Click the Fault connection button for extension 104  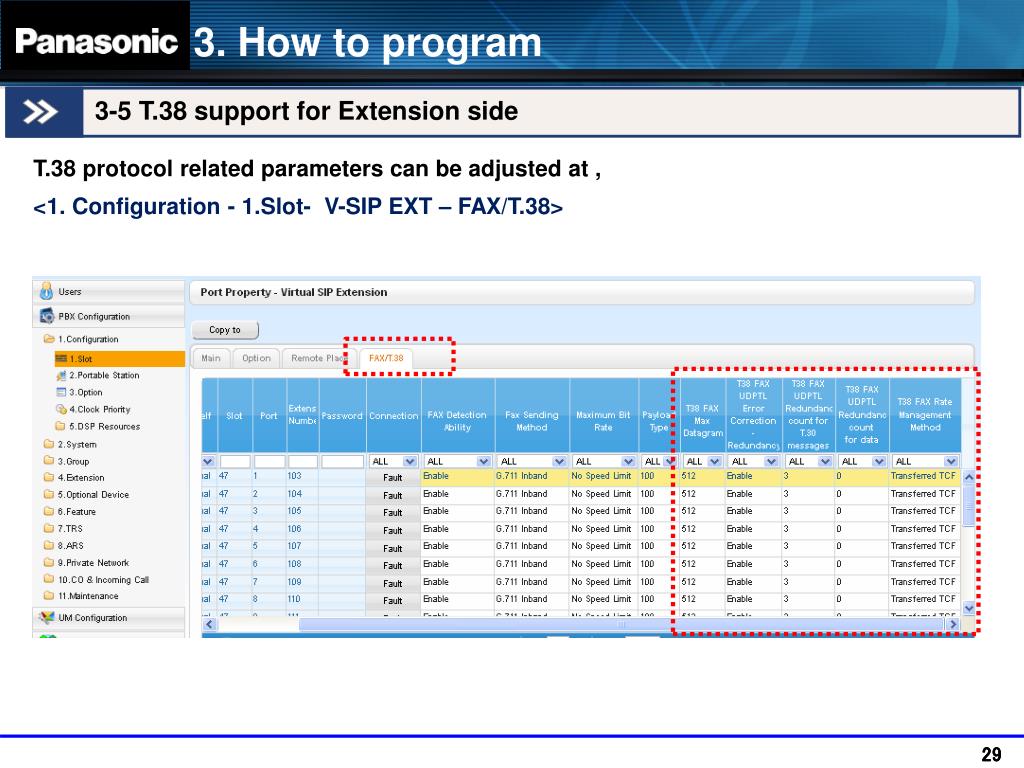pos(392,495)
